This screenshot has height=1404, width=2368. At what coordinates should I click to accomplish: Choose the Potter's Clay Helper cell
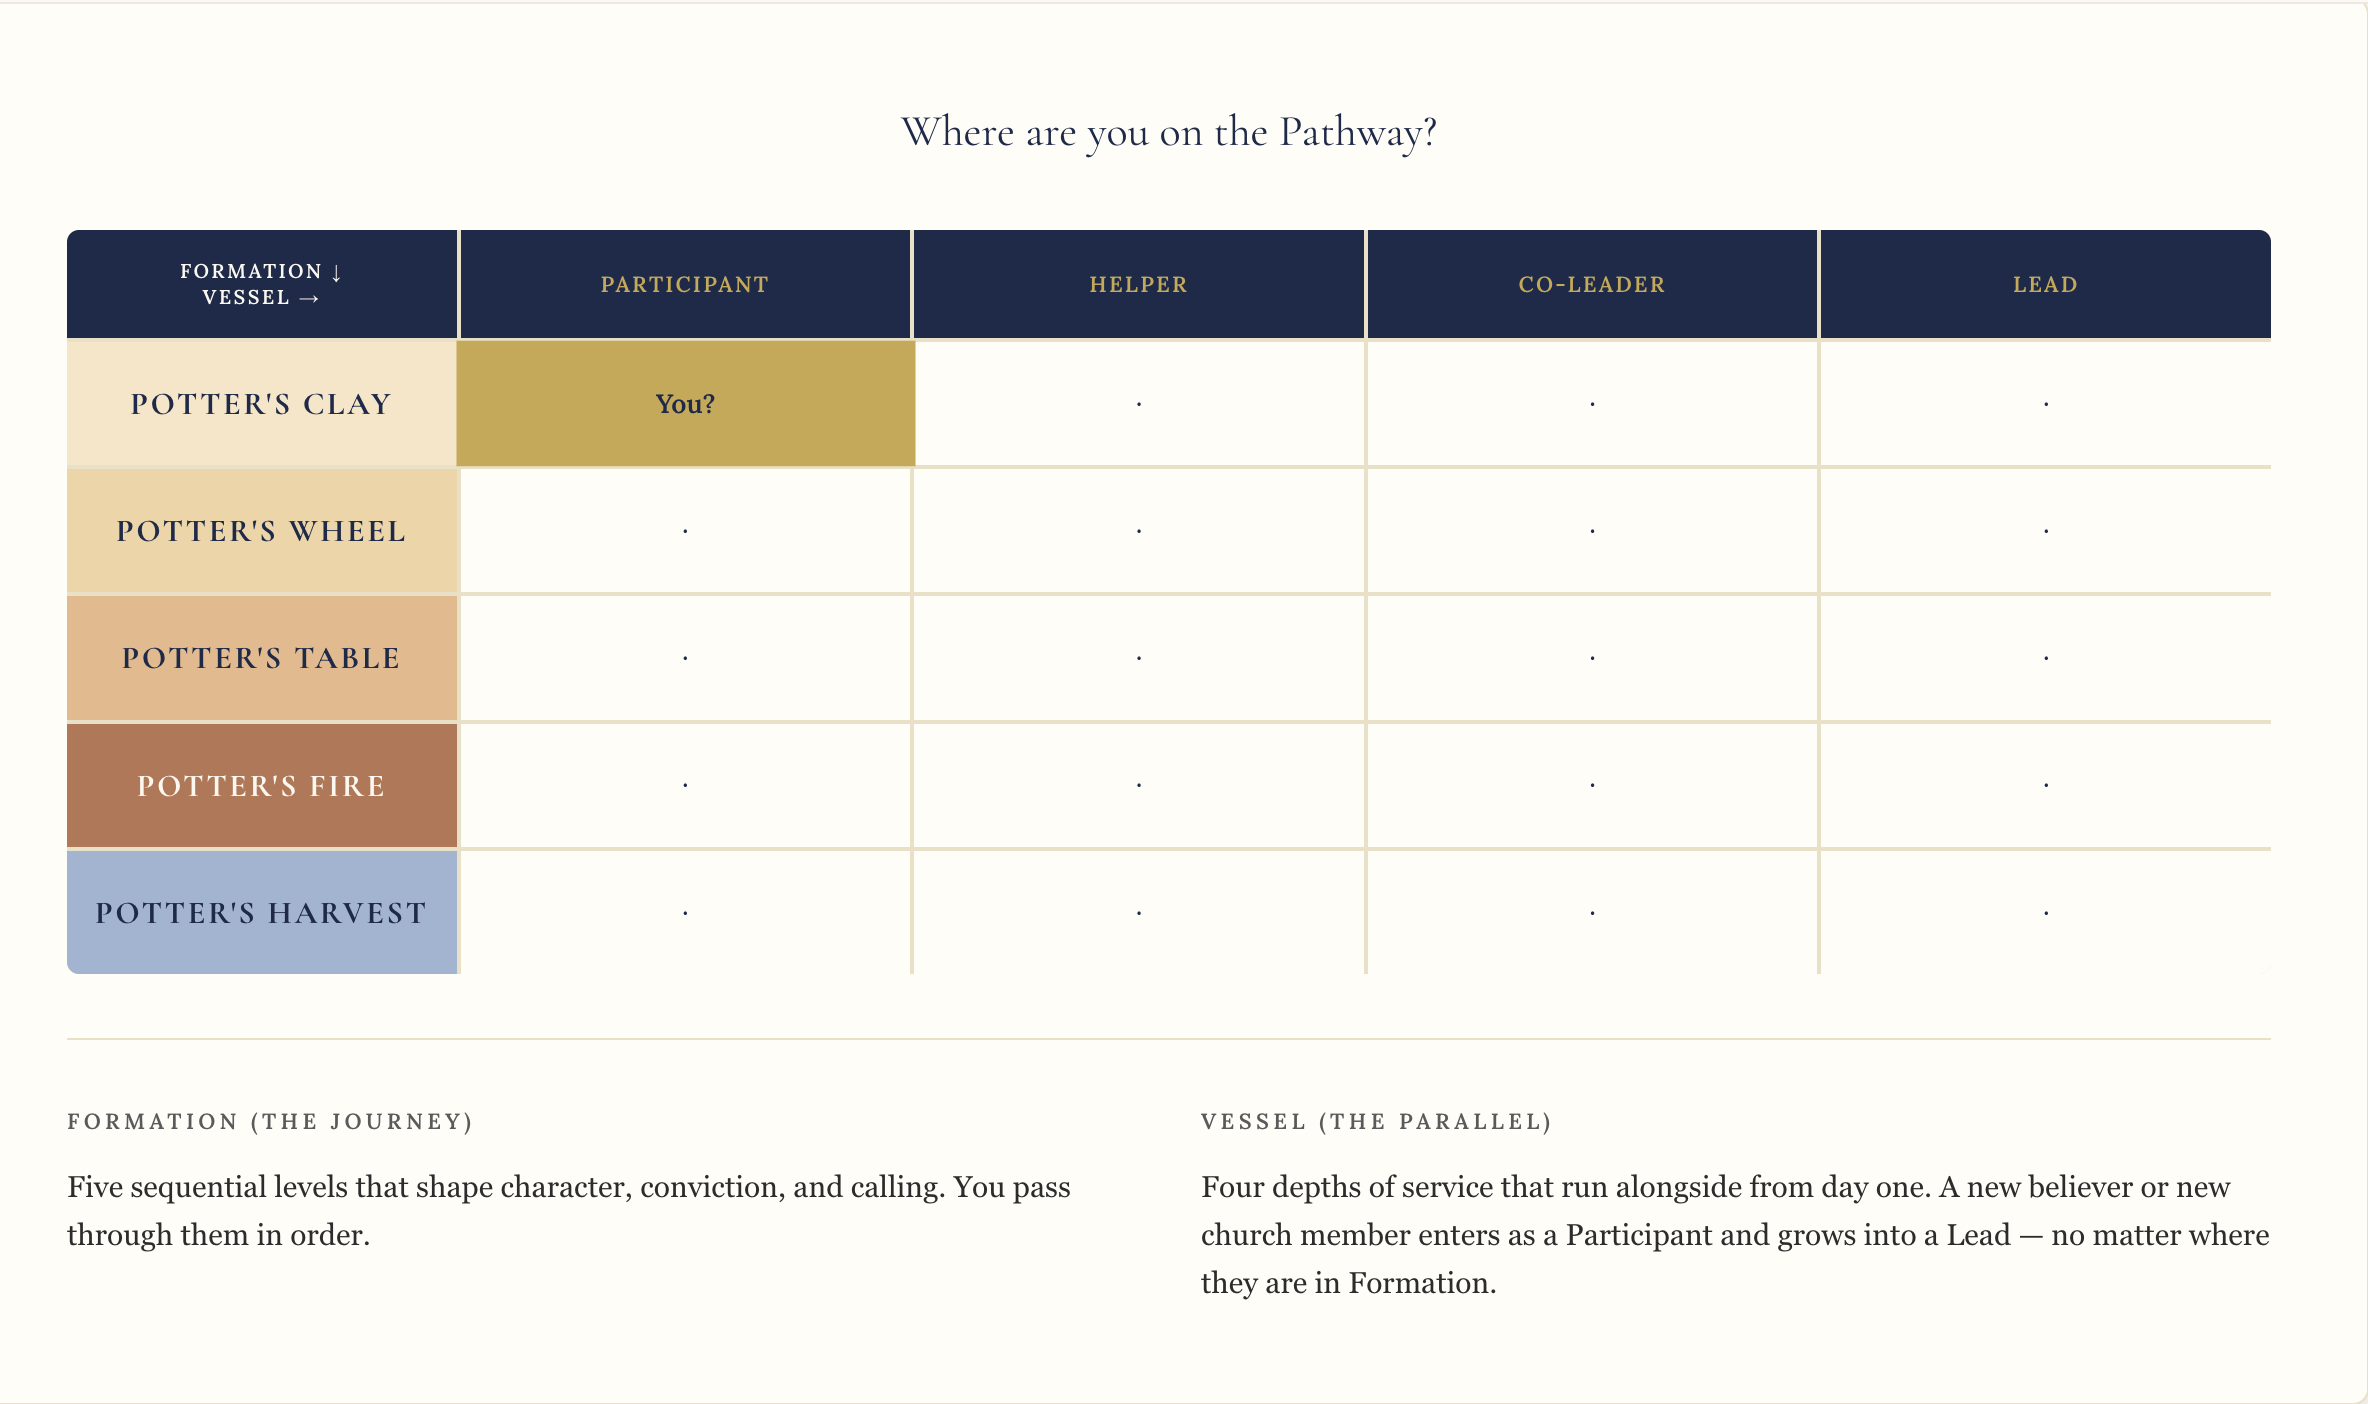point(1139,403)
